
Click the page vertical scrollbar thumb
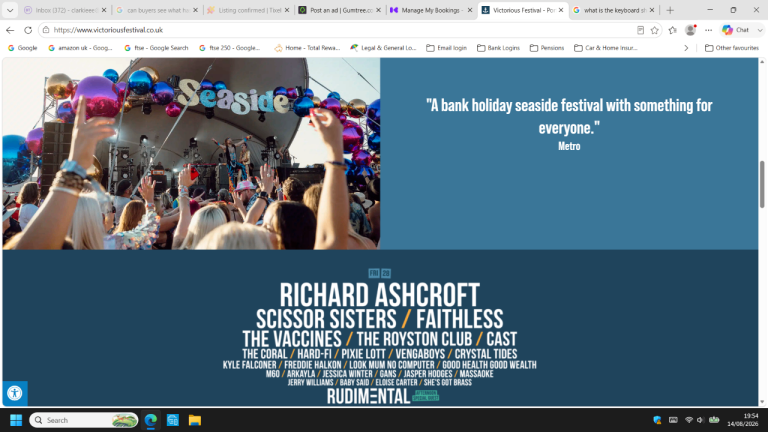[x=762, y=184]
